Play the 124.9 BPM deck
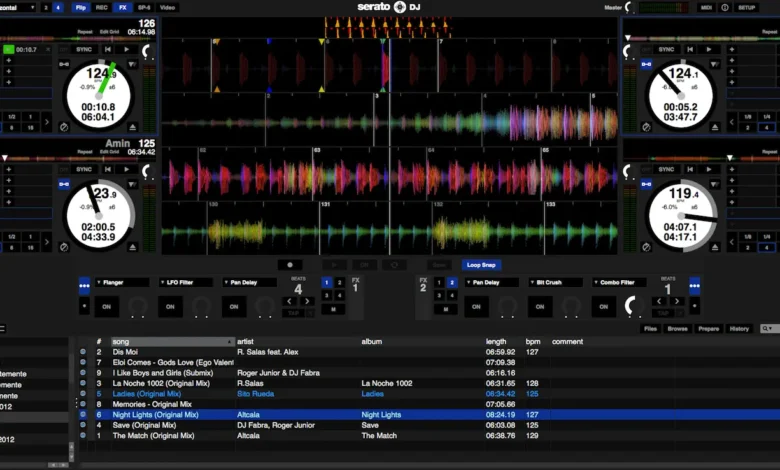780x470 pixels. point(126,49)
